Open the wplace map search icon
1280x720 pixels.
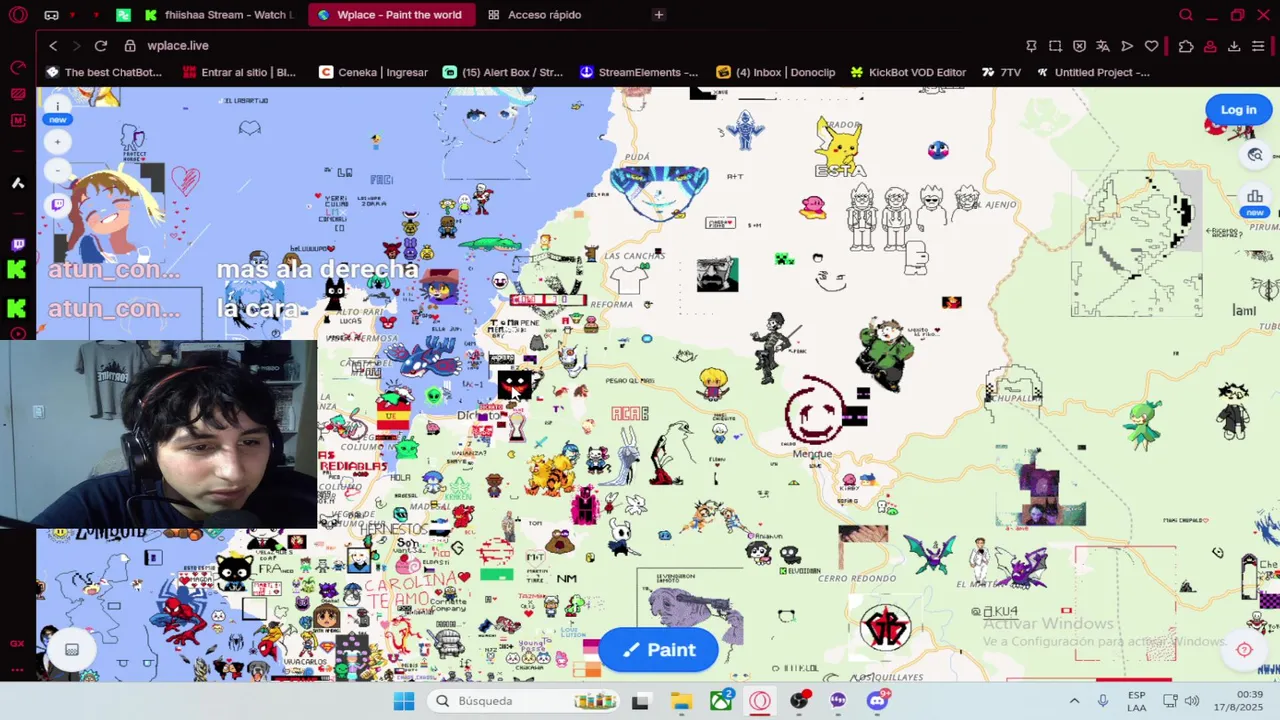point(1255,155)
